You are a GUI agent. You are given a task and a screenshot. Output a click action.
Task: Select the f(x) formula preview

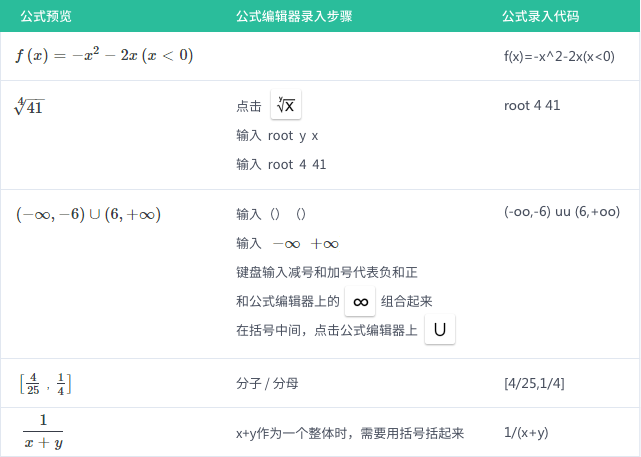pyautogui.click(x=104, y=56)
